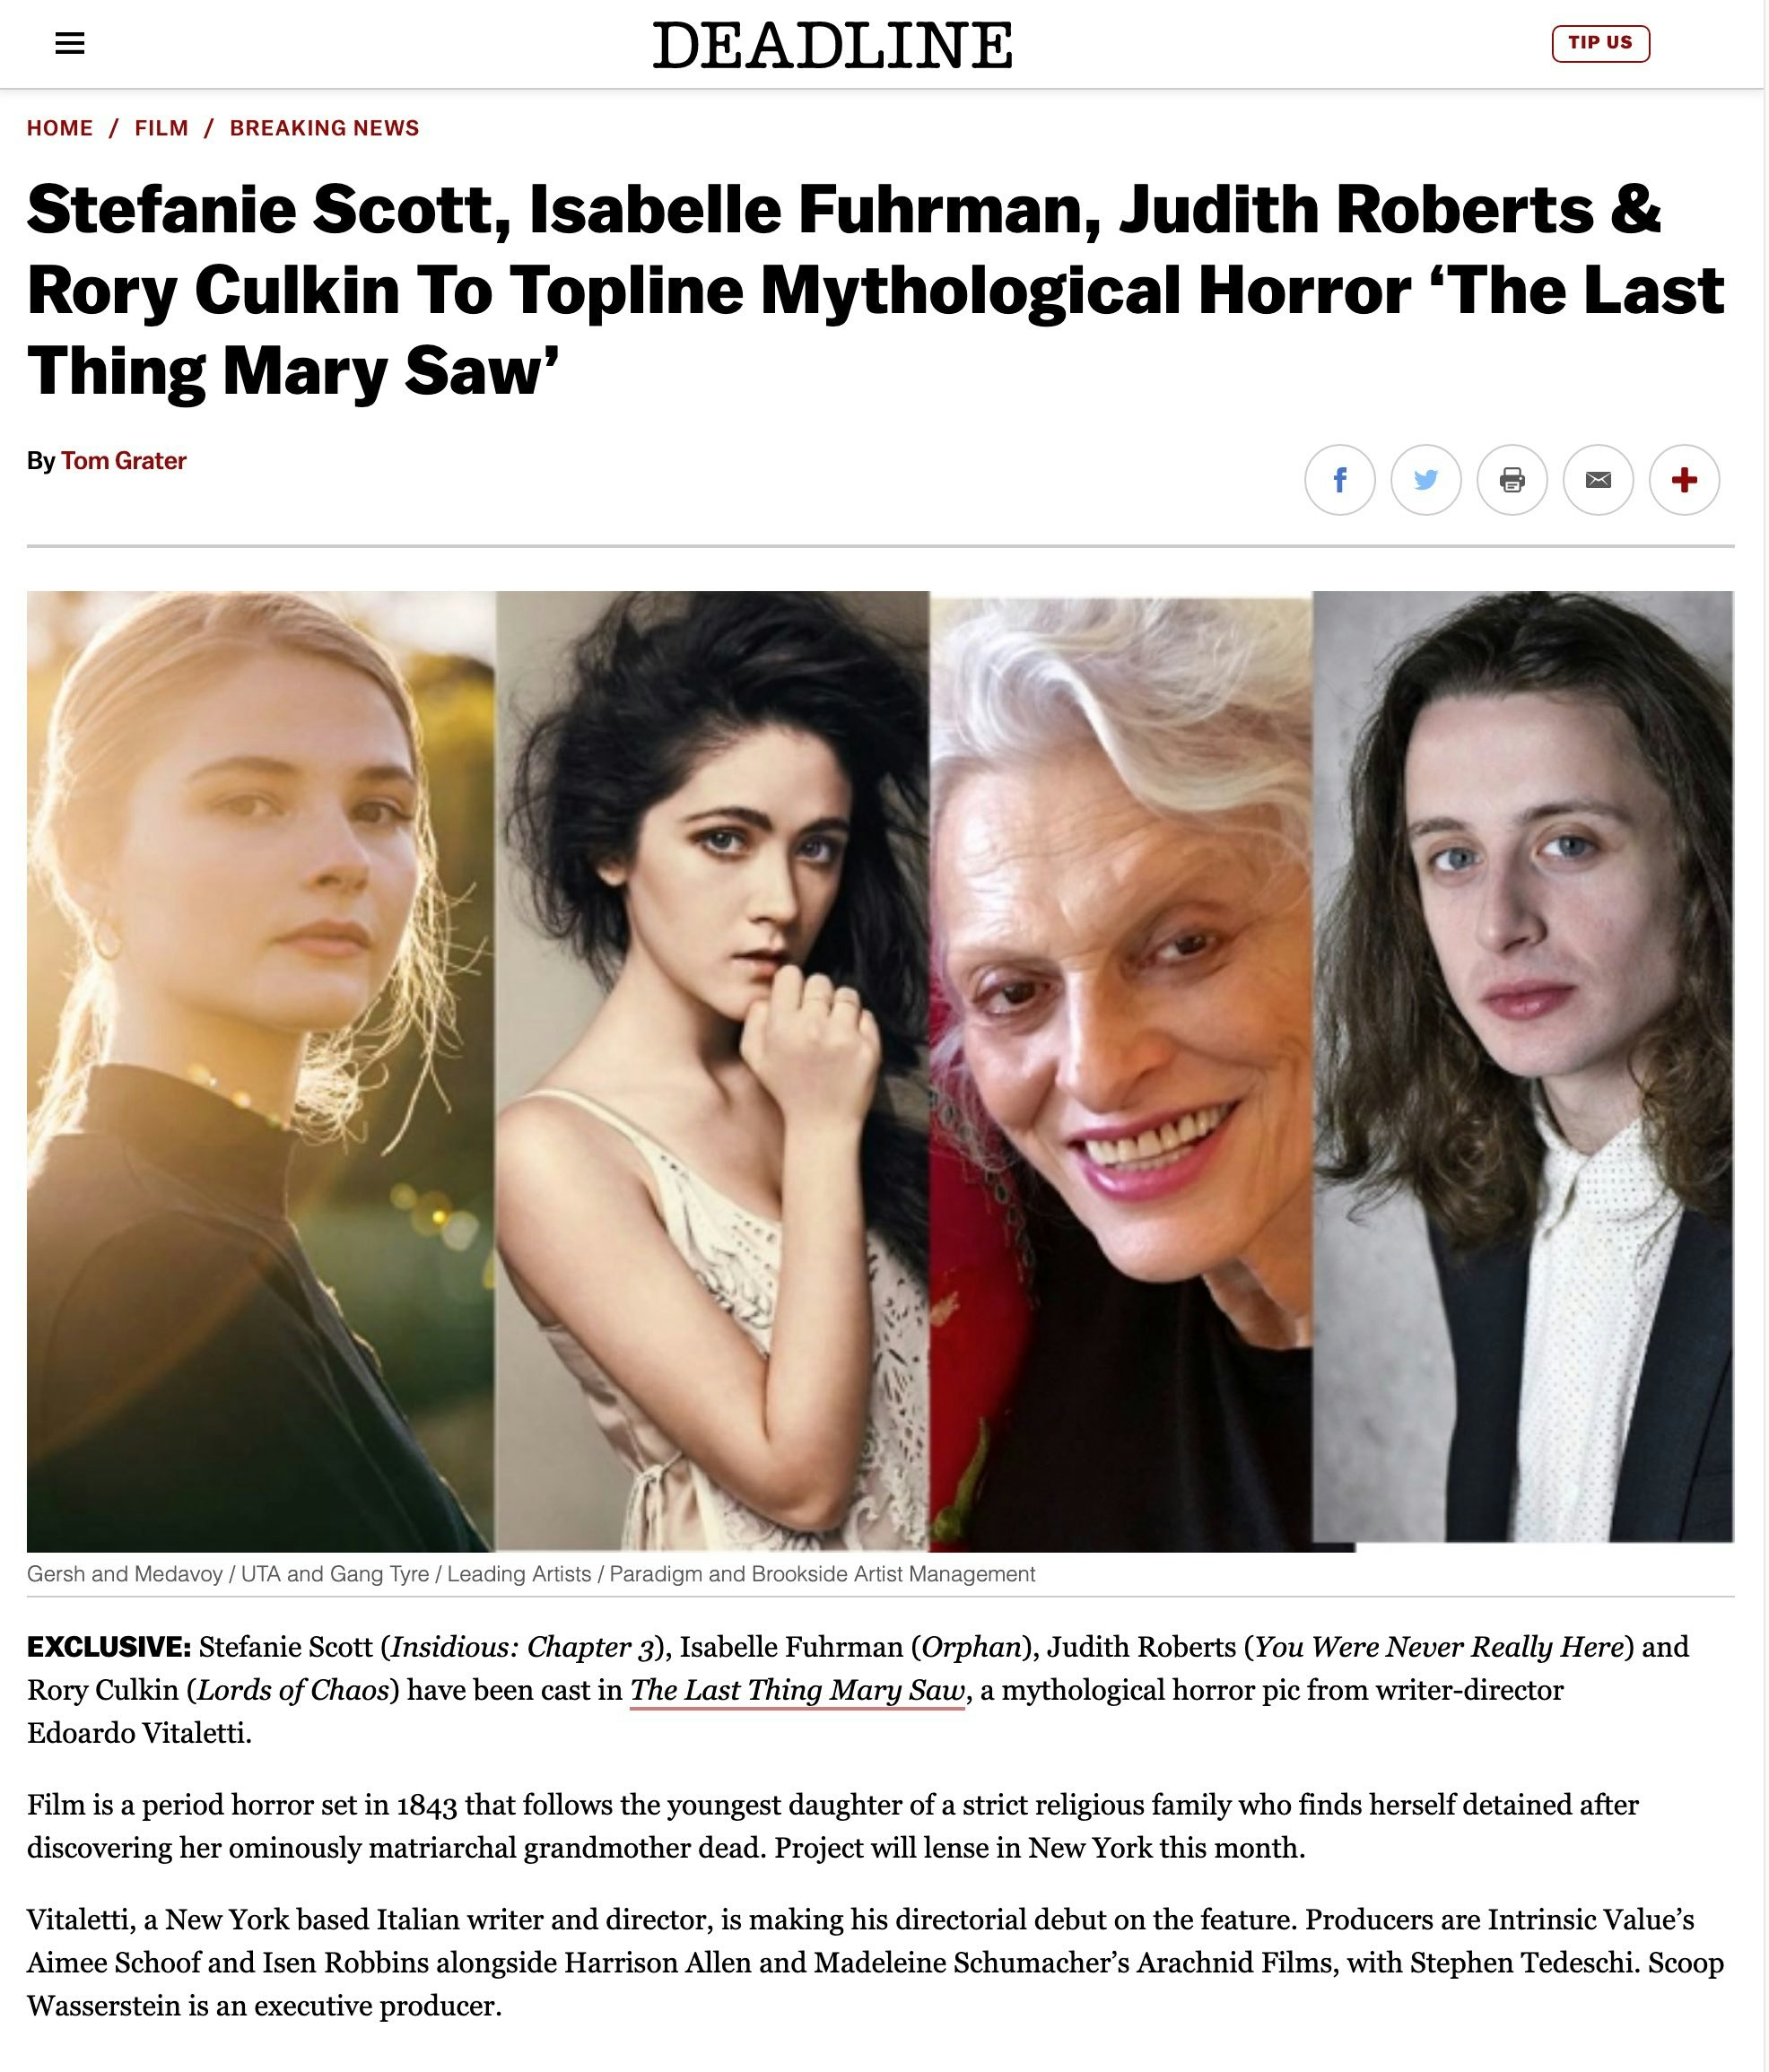Click the page vertical scrollbar

(x=1765, y=1036)
